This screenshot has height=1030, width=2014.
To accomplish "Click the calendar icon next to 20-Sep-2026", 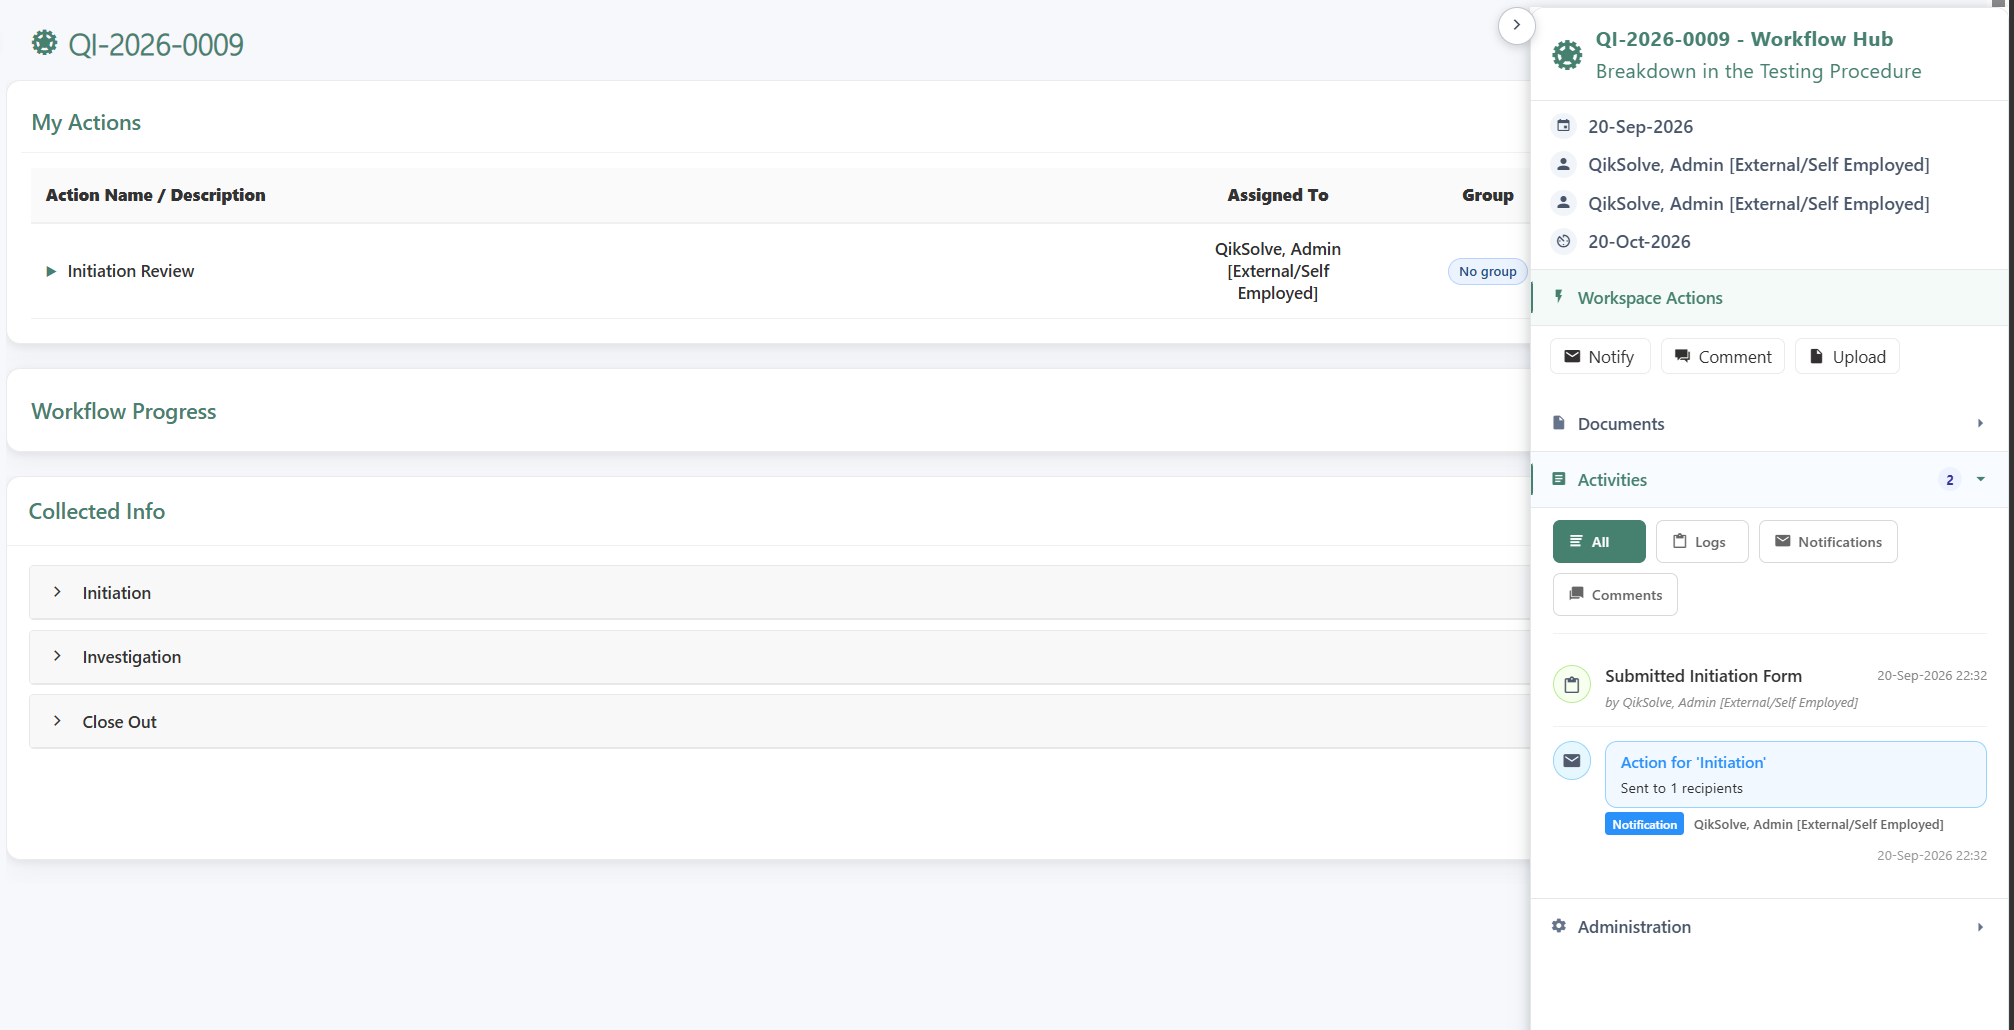I will 1563,126.
